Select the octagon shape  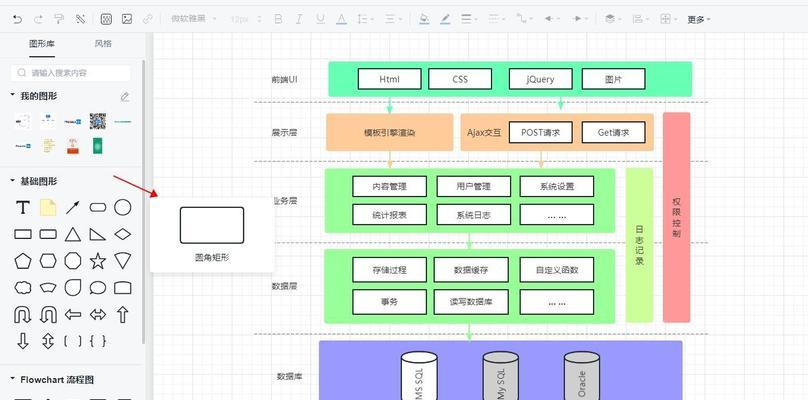73,261
